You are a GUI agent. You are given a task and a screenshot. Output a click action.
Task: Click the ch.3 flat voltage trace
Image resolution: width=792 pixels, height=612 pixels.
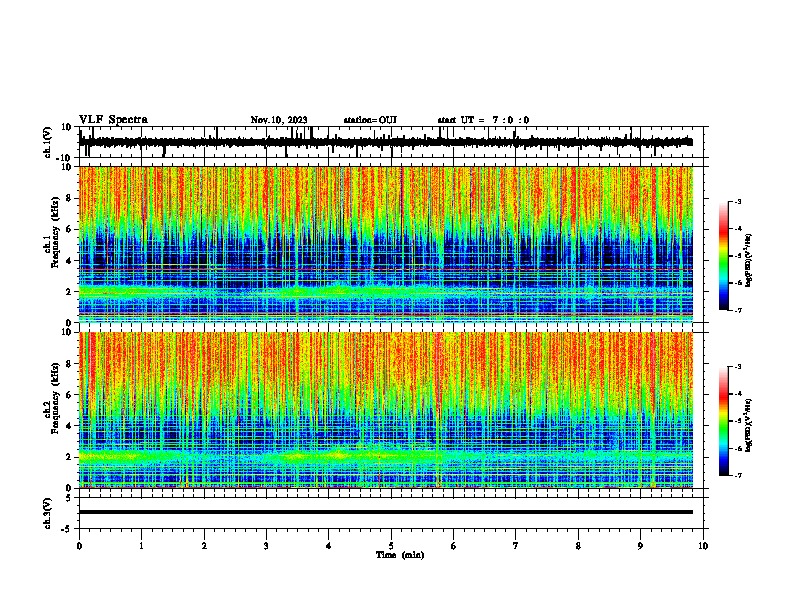point(386,512)
